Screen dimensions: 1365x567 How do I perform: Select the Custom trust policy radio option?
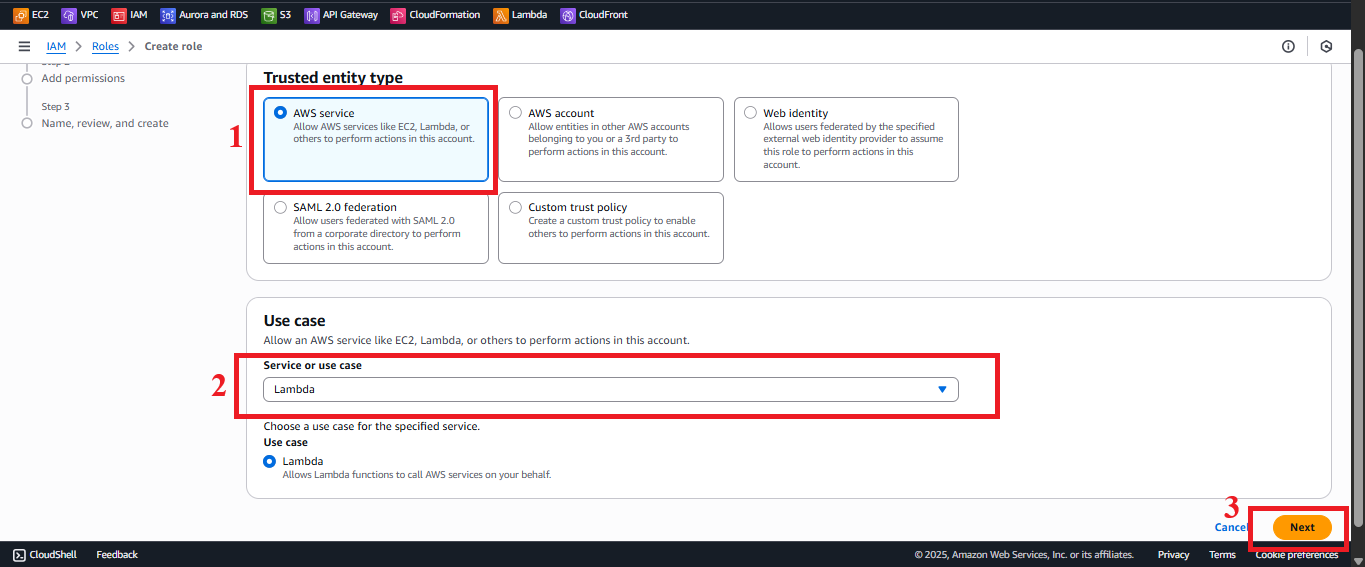point(515,207)
